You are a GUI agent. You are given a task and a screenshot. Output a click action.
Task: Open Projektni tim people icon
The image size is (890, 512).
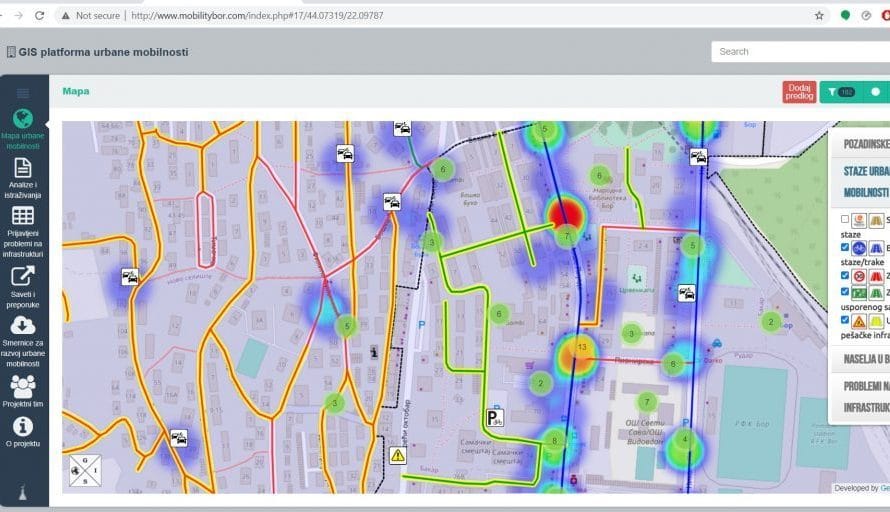click(23, 384)
